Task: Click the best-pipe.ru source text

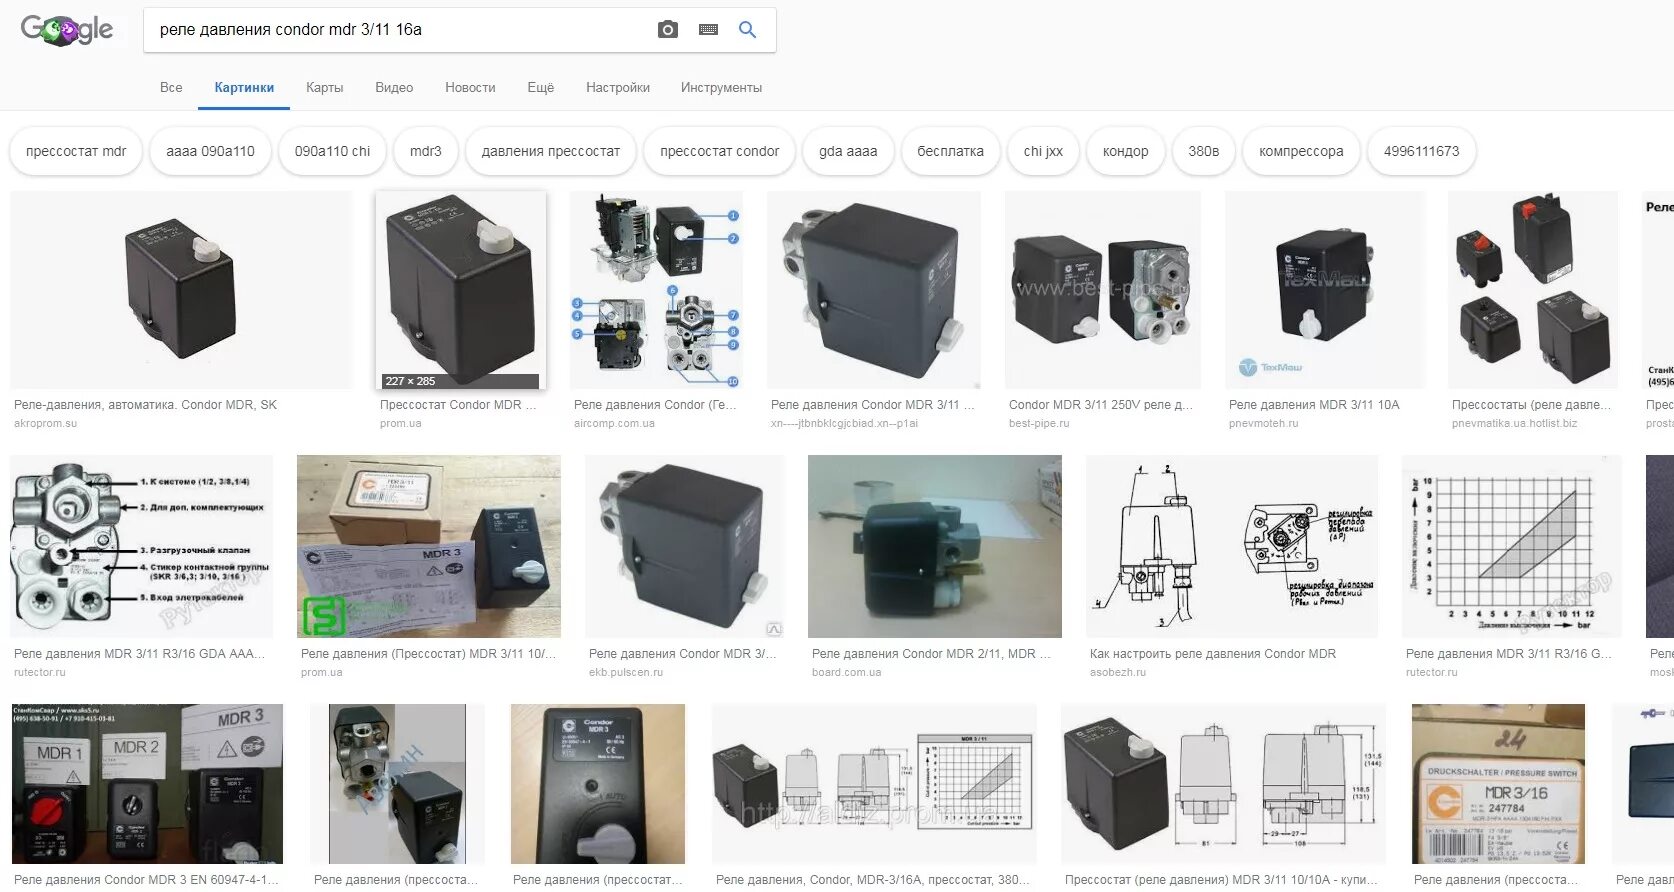Action: (x=1039, y=424)
